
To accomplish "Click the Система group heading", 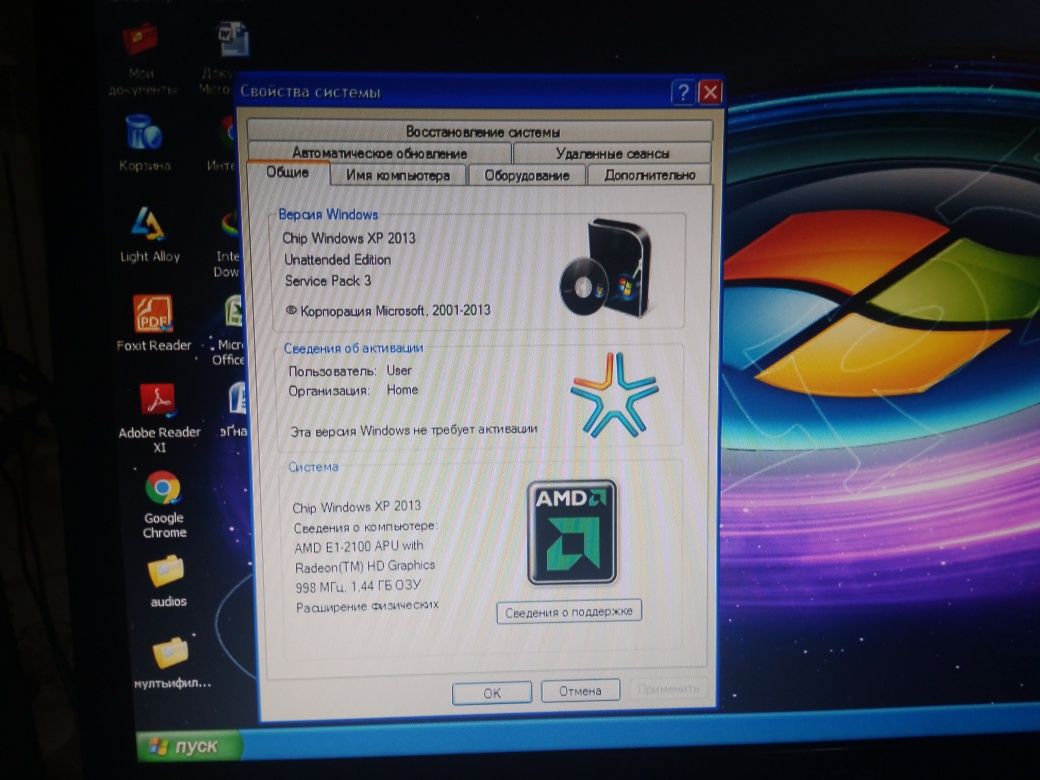I will [x=313, y=467].
